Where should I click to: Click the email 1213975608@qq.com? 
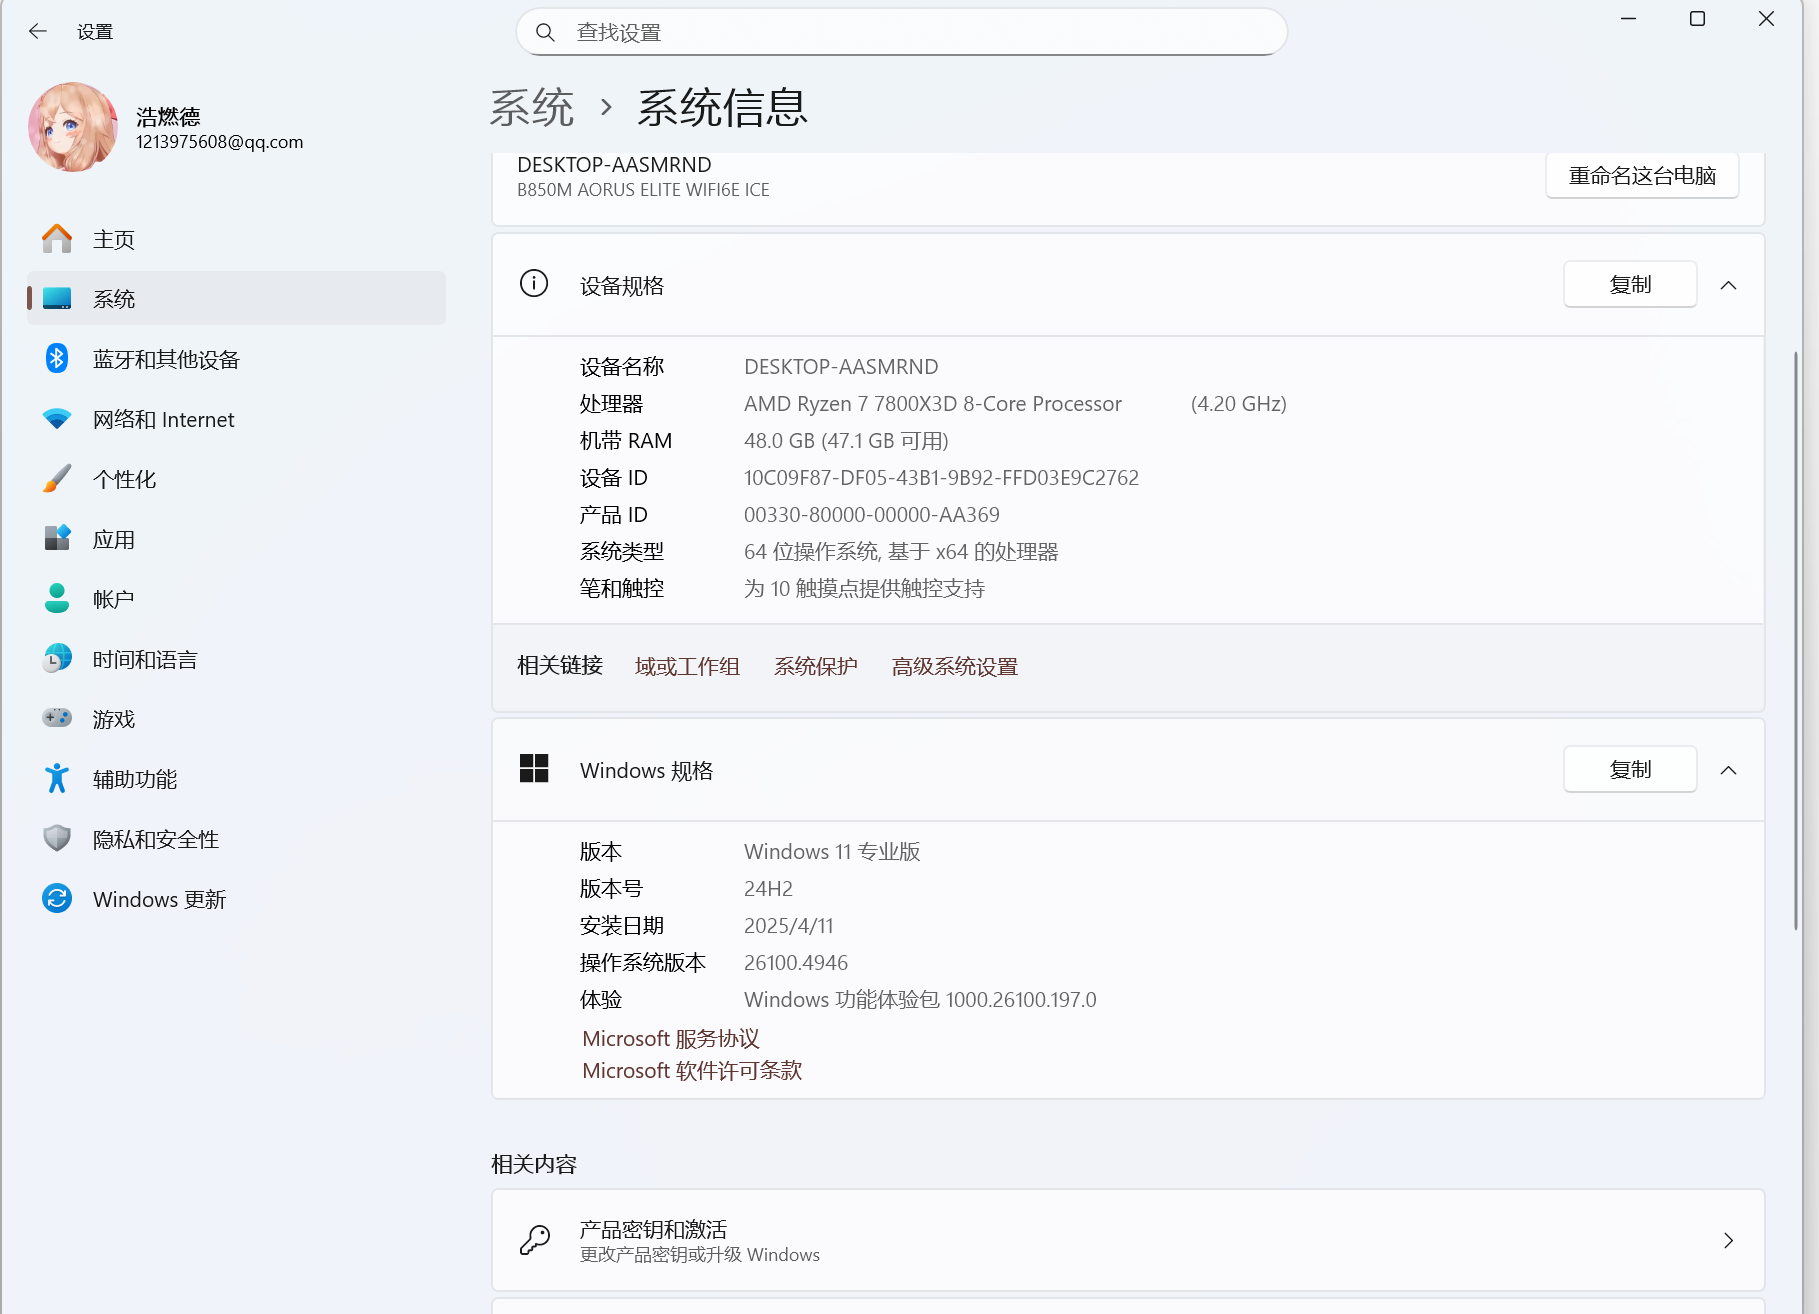coord(220,142)
